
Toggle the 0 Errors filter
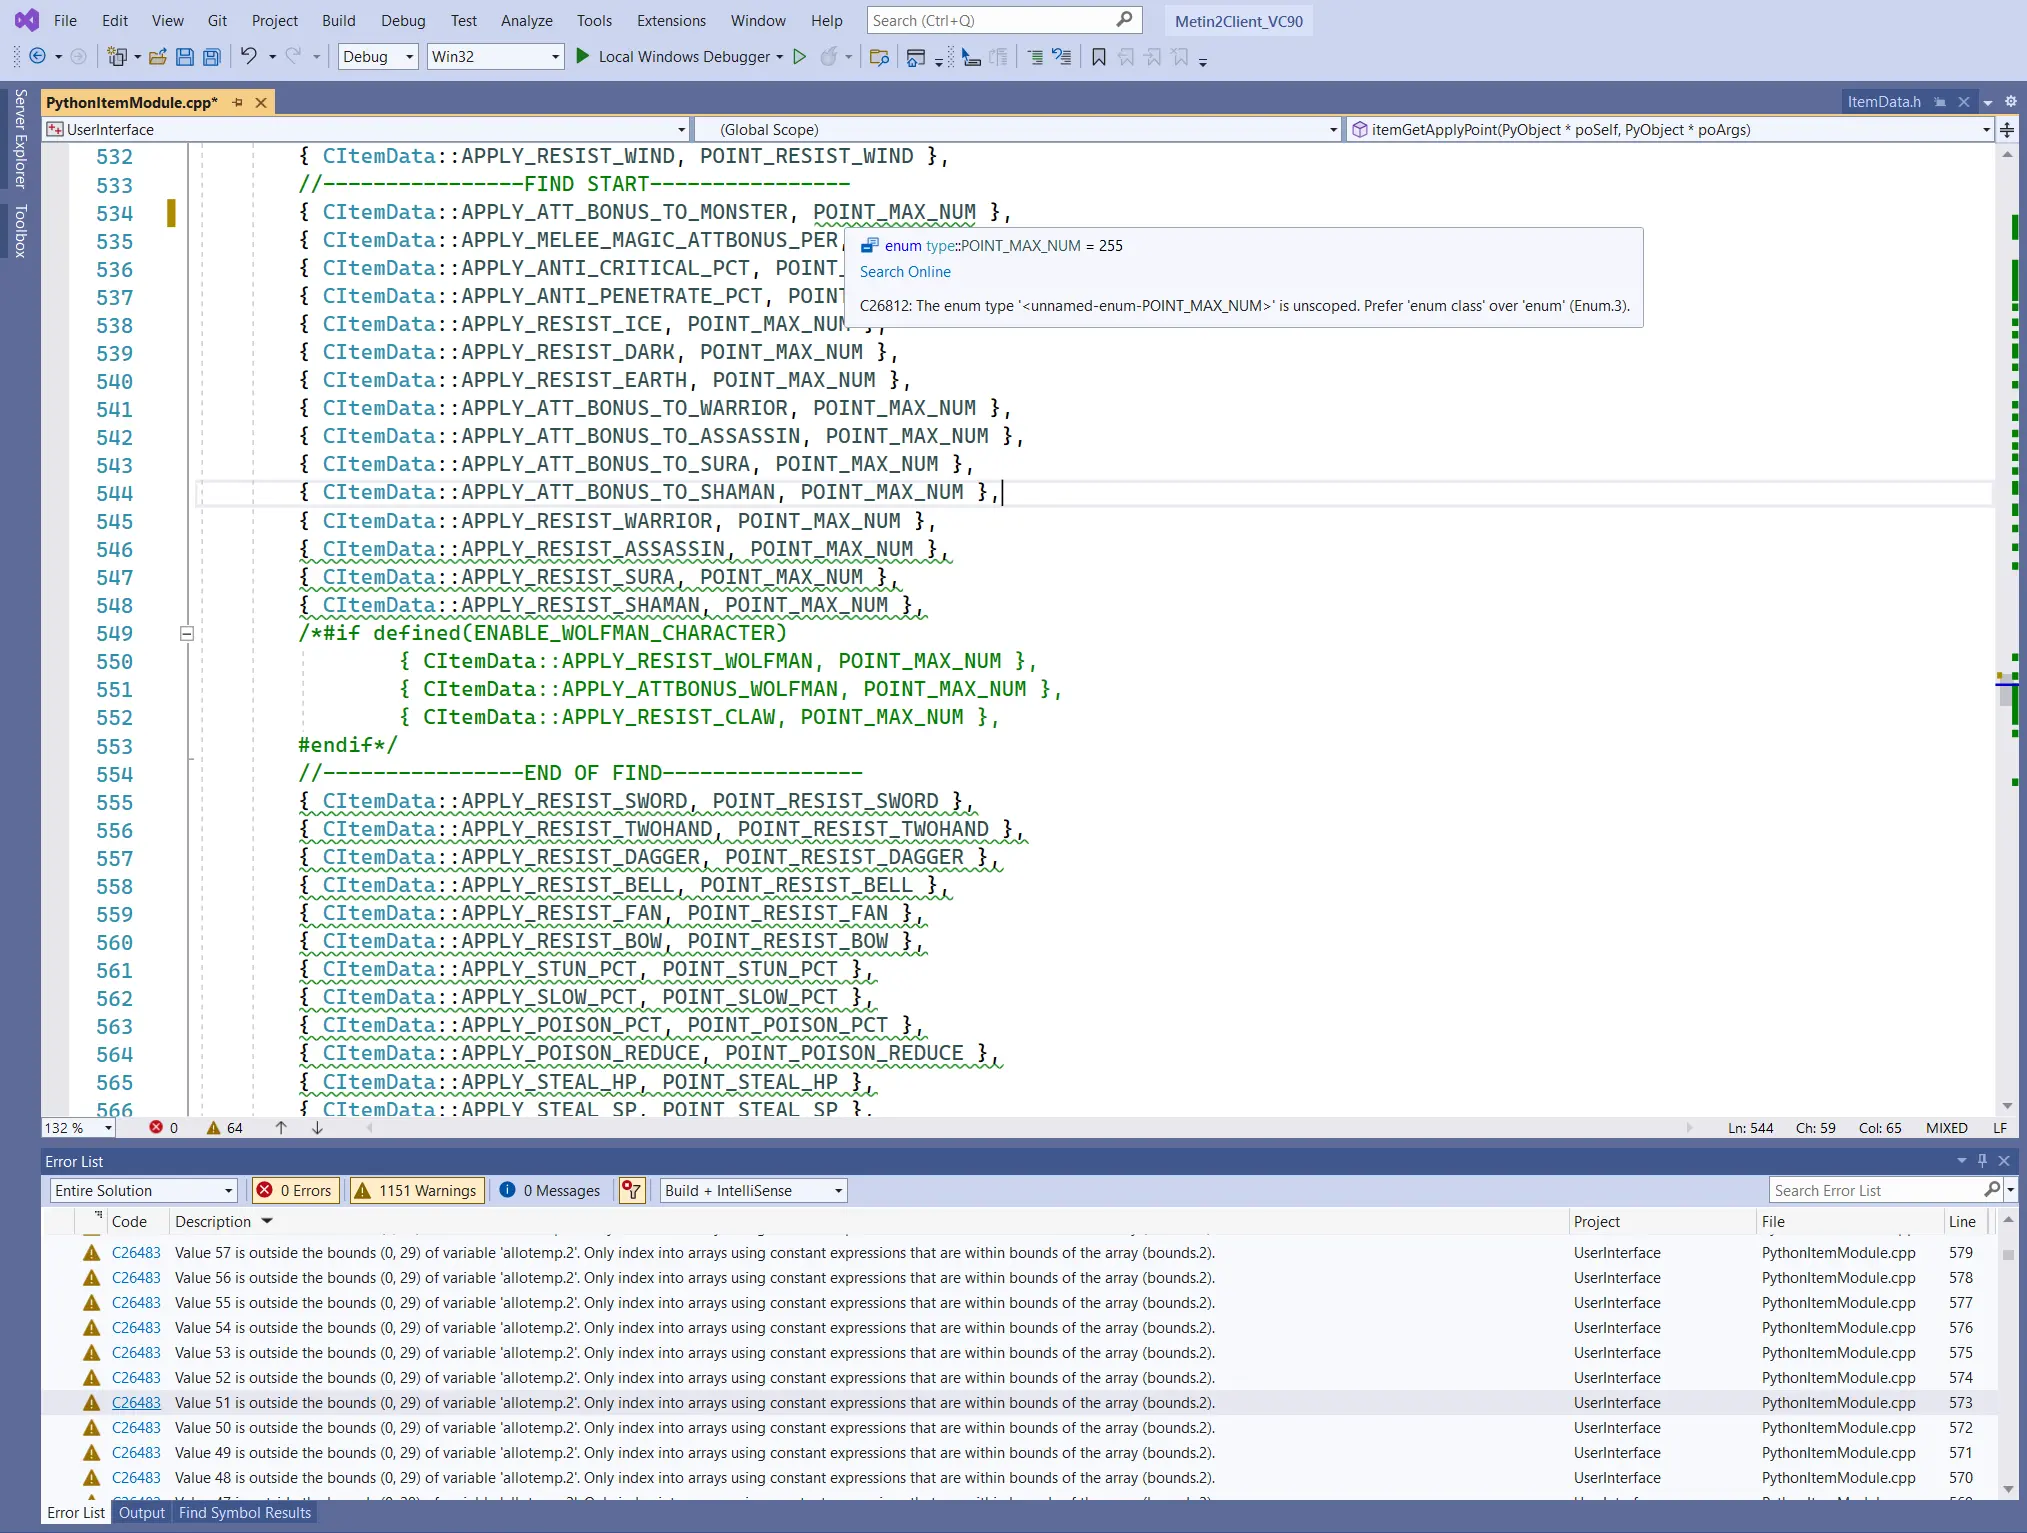coord(294,1190)
